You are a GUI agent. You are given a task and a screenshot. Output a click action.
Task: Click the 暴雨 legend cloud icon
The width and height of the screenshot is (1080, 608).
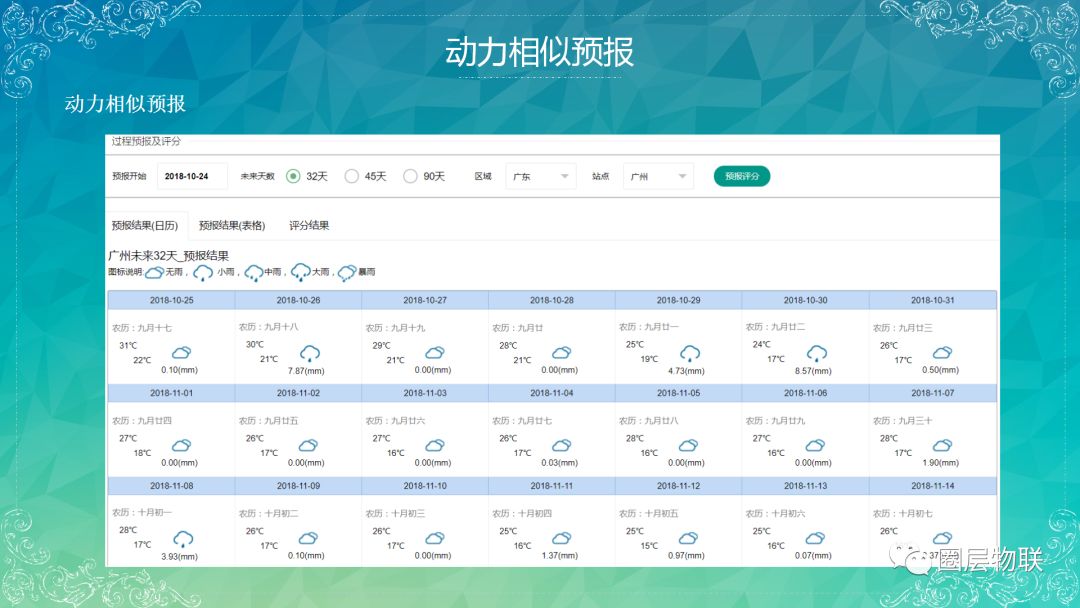pos(346,273)
